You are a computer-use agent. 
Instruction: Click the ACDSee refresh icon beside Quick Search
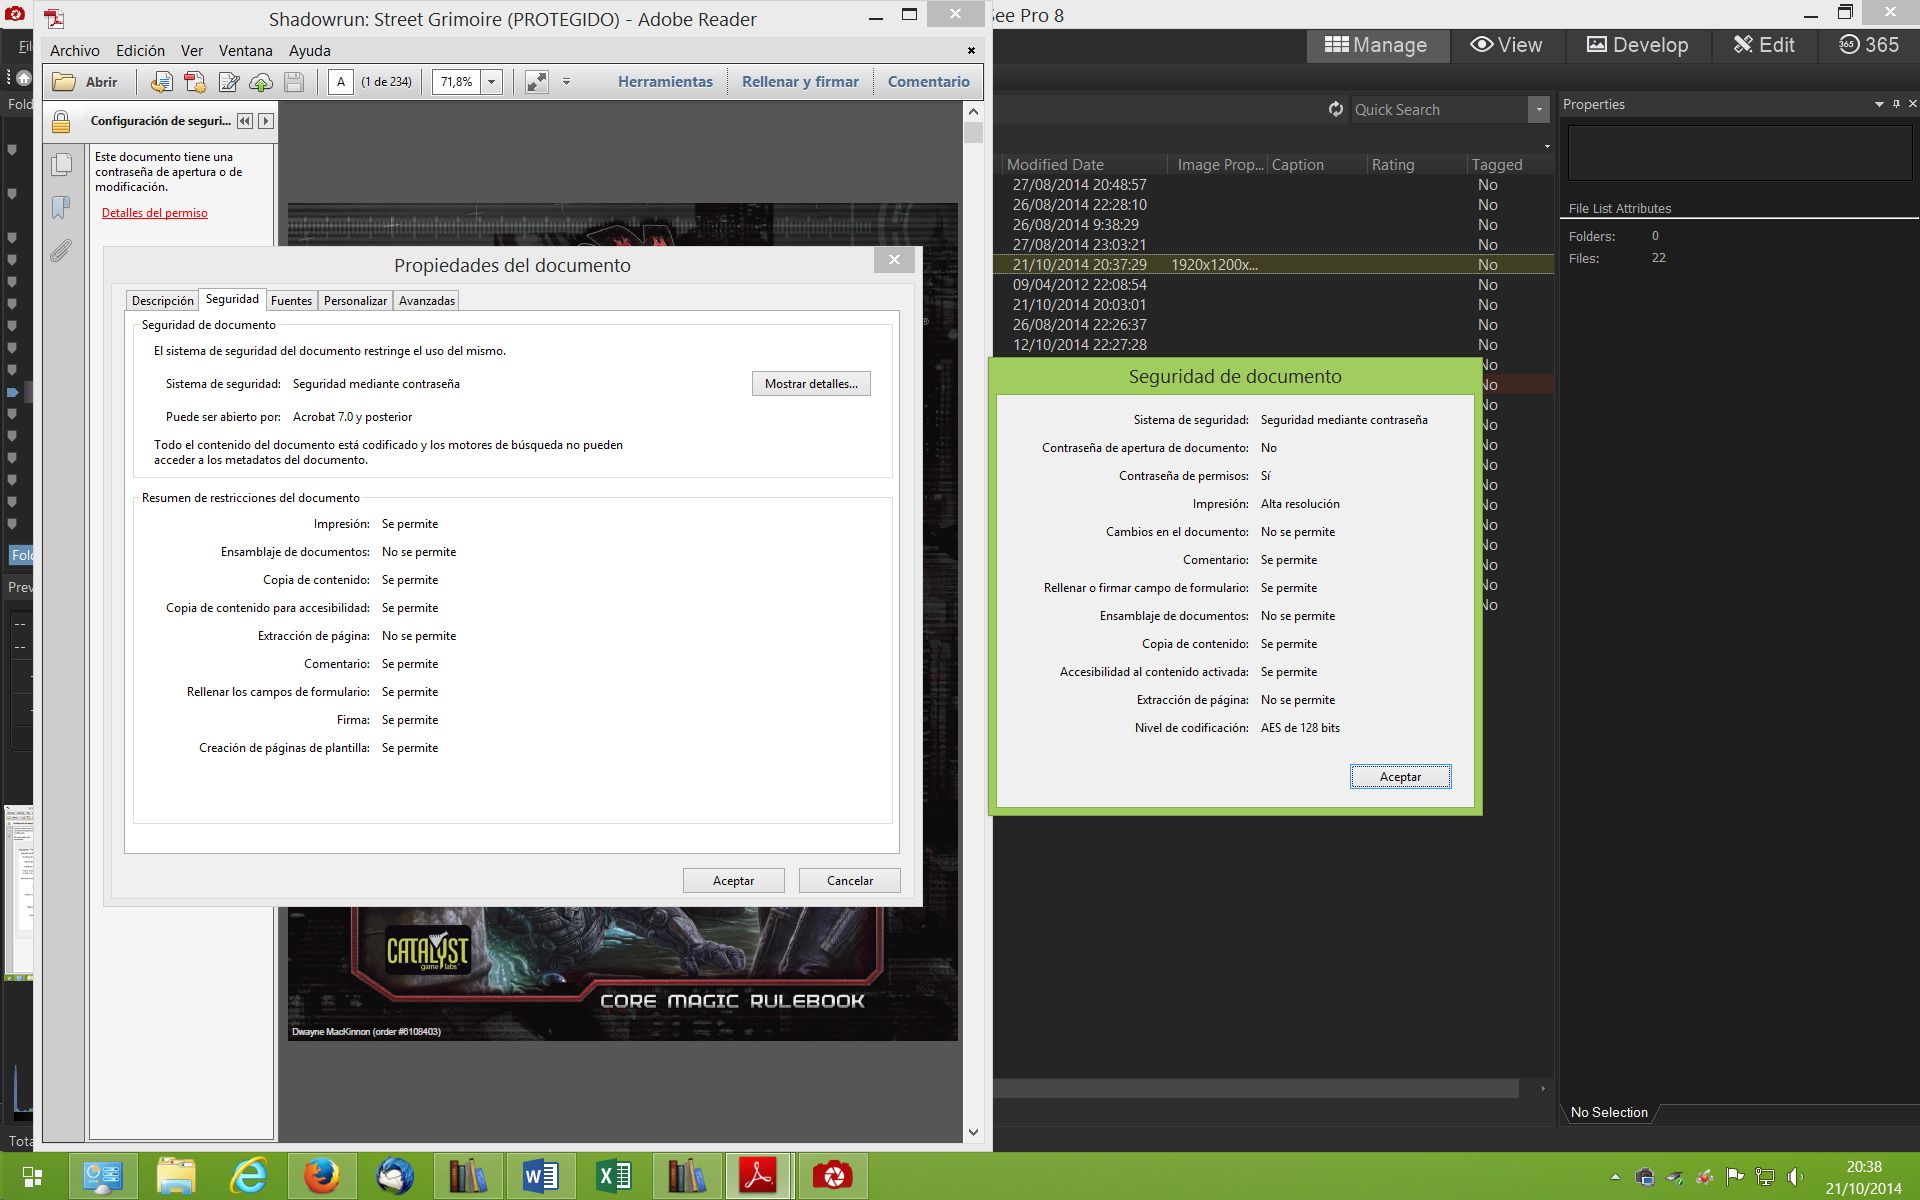pos(1336,109)
